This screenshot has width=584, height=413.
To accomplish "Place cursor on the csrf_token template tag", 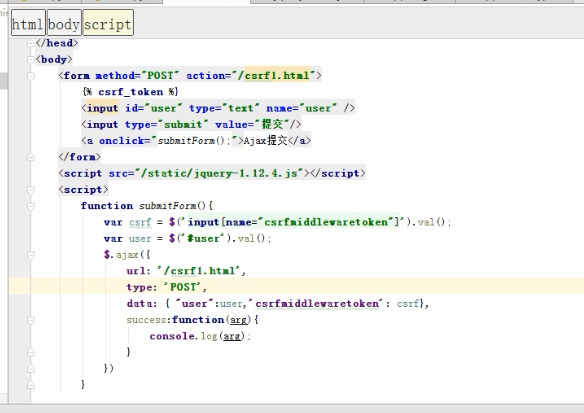I will [130, 92].
